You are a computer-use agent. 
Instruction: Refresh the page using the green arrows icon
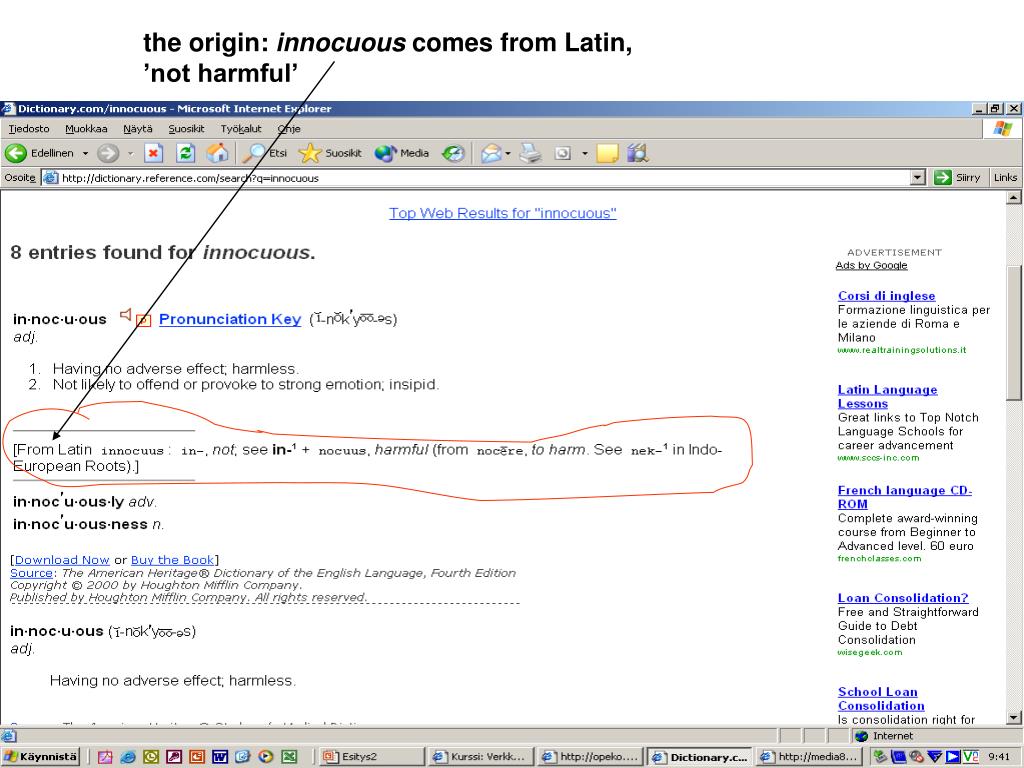[x=185, y=153]
